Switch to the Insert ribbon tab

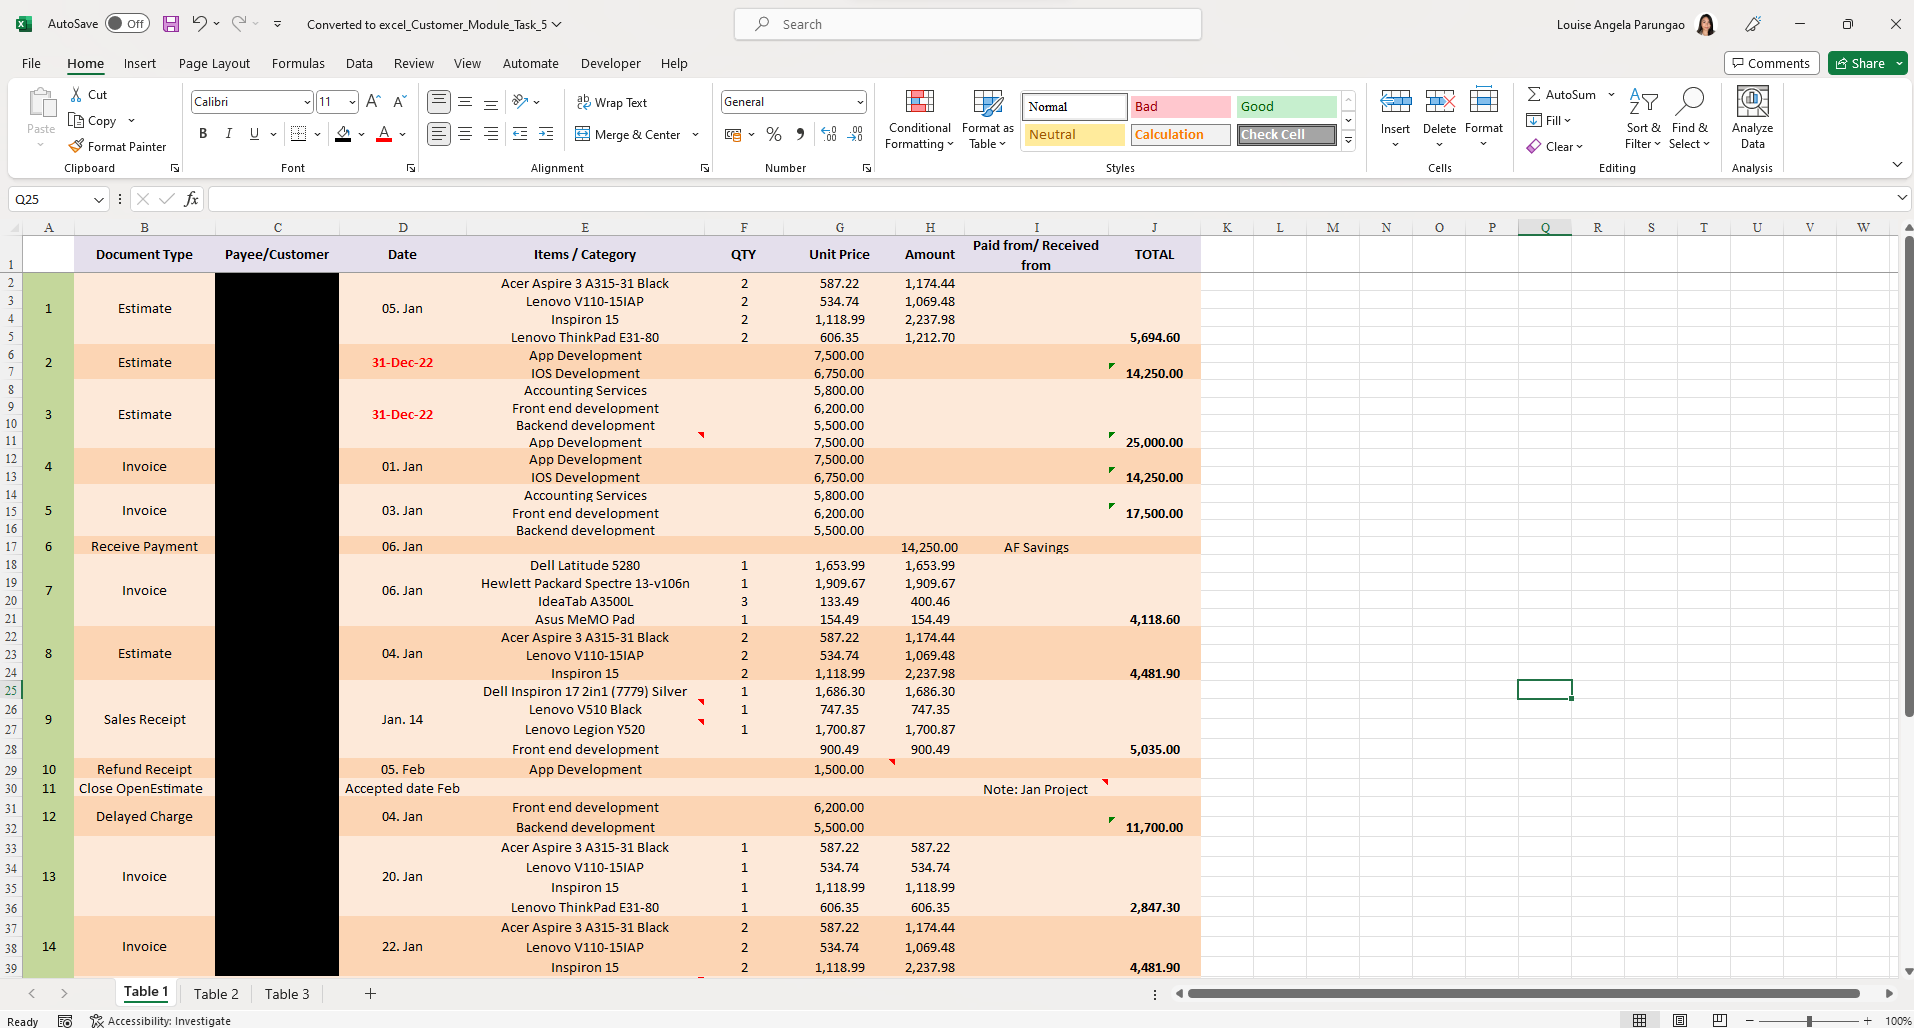[x=140, y=63]
